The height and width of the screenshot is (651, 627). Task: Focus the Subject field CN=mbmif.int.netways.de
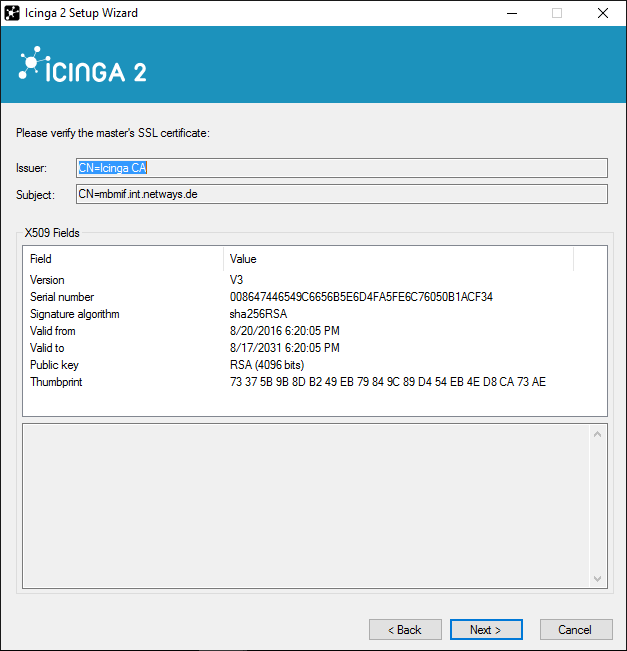[x=341, y=194]
